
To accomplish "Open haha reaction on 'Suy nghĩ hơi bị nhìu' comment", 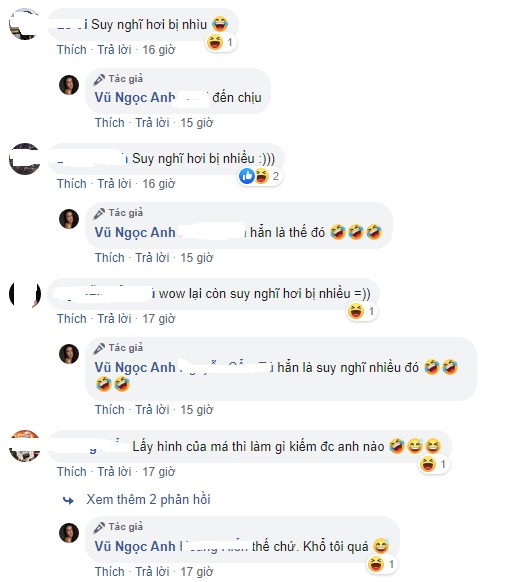I will tap(220, 42).
